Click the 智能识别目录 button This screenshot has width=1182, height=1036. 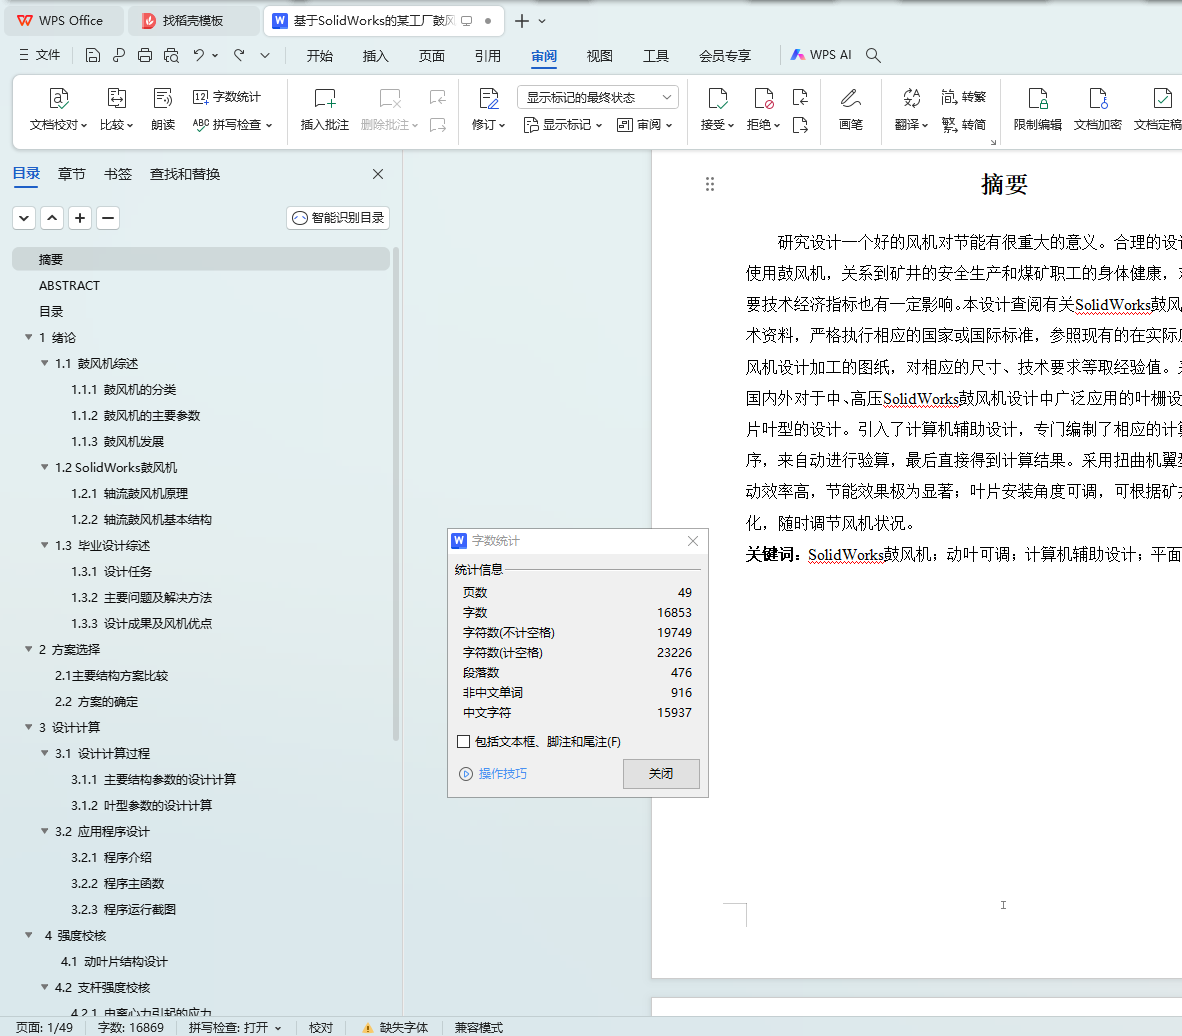point(338,218)
